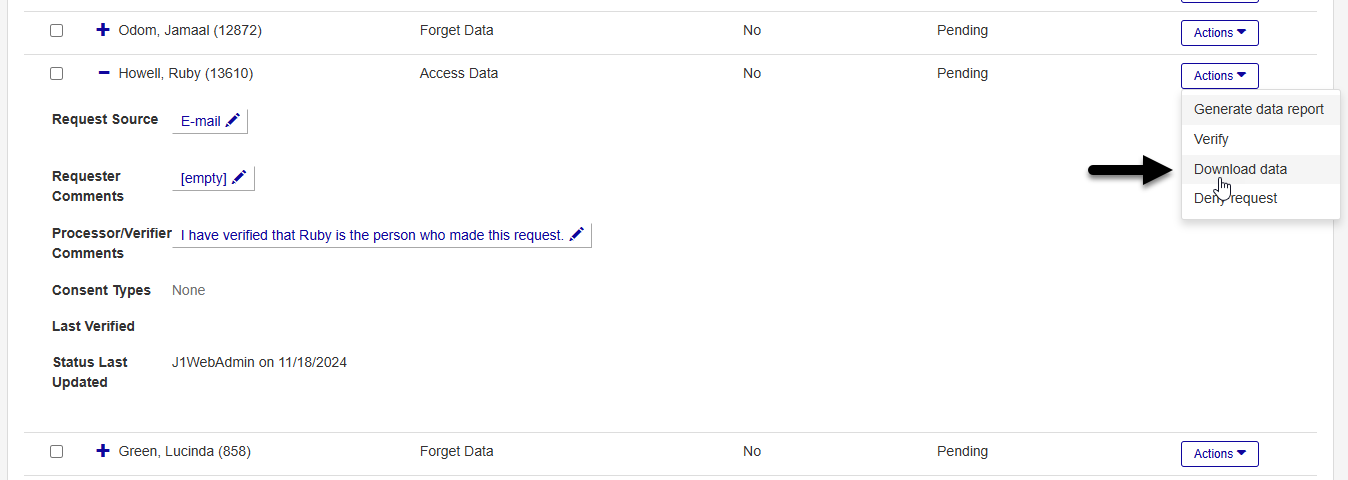Collapse Howell, Ruby row with minus icon
Viewport: 1348px width, 480px height.
tap(102, 74)
